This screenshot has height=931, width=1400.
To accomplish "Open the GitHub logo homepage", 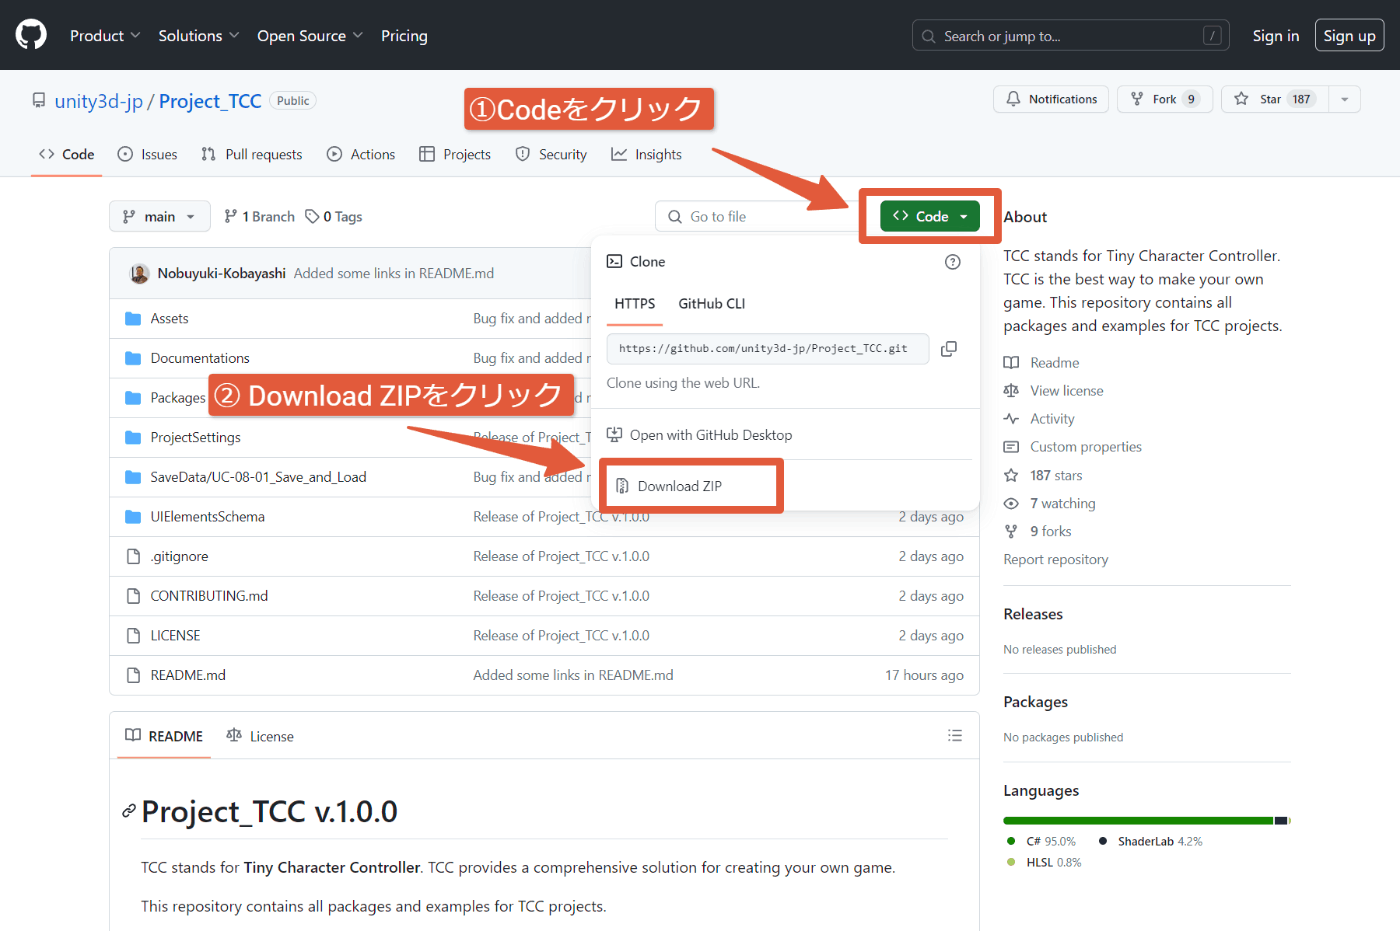I will (x=31, y=35).
